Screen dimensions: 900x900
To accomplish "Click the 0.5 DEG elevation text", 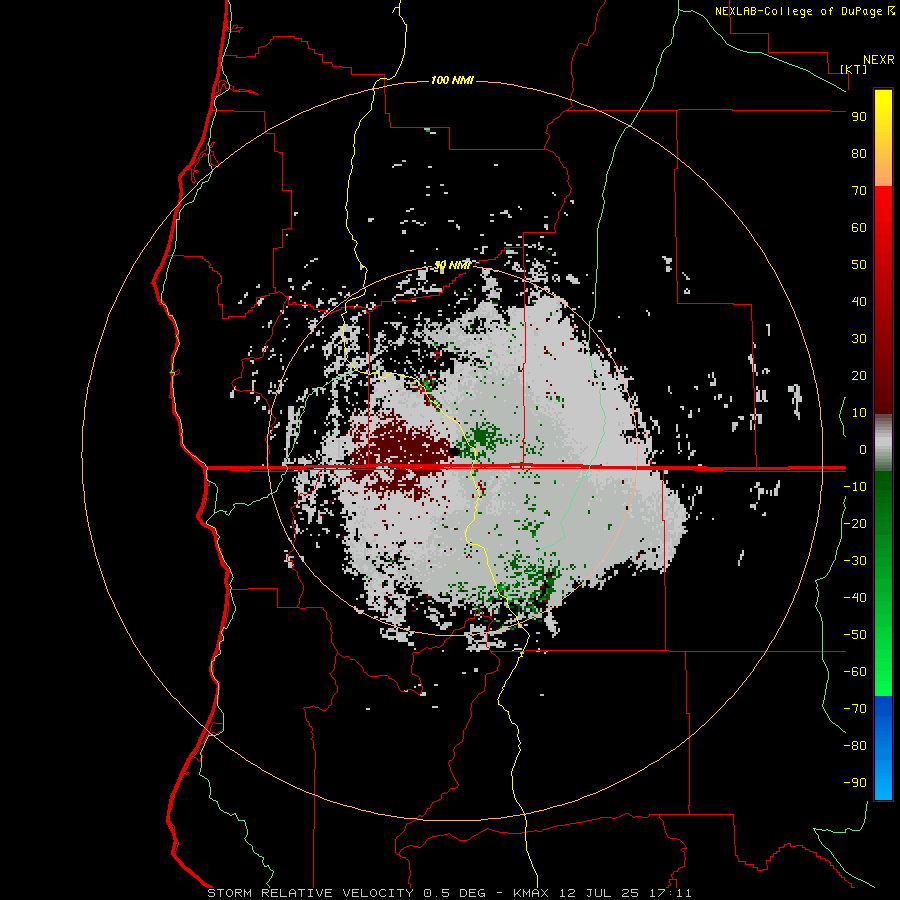I will point(455,893).
